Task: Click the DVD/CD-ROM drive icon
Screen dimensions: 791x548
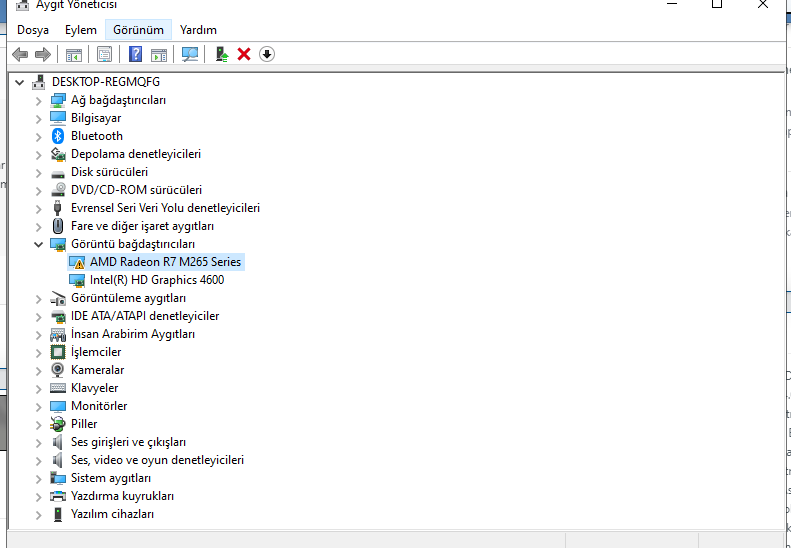Action: [x=58, y=190]
